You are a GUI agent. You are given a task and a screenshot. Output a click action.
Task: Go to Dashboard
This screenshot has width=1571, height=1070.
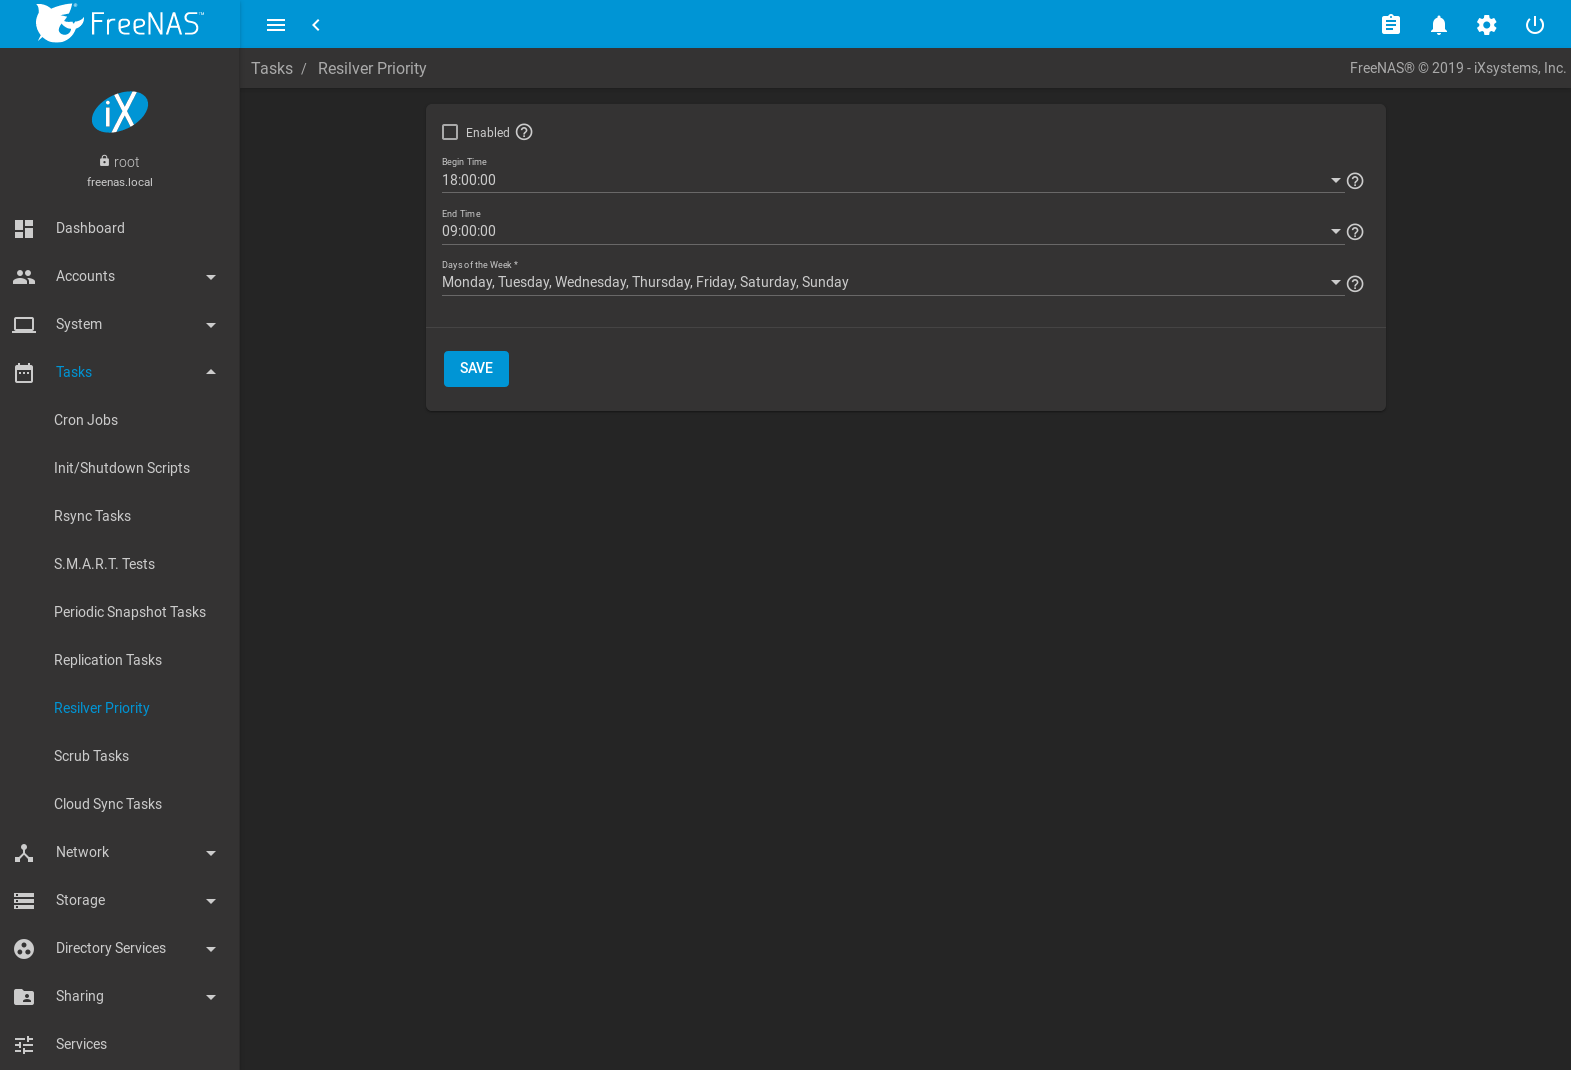(90, 228)
